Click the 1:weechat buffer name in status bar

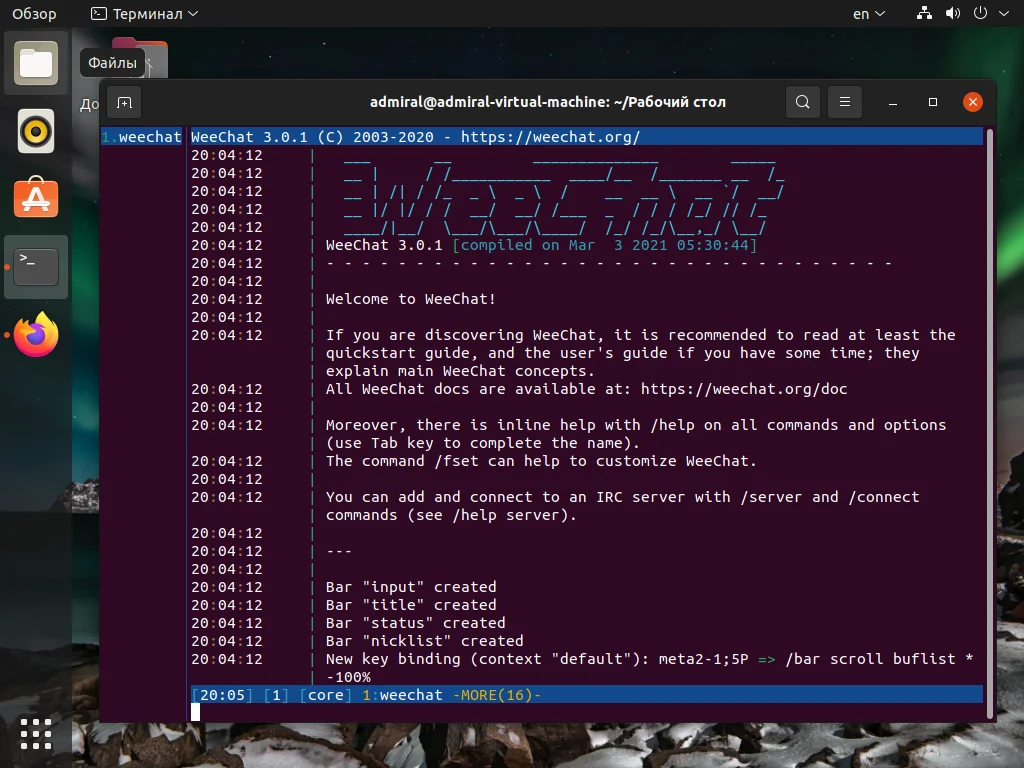pos(402,695)
